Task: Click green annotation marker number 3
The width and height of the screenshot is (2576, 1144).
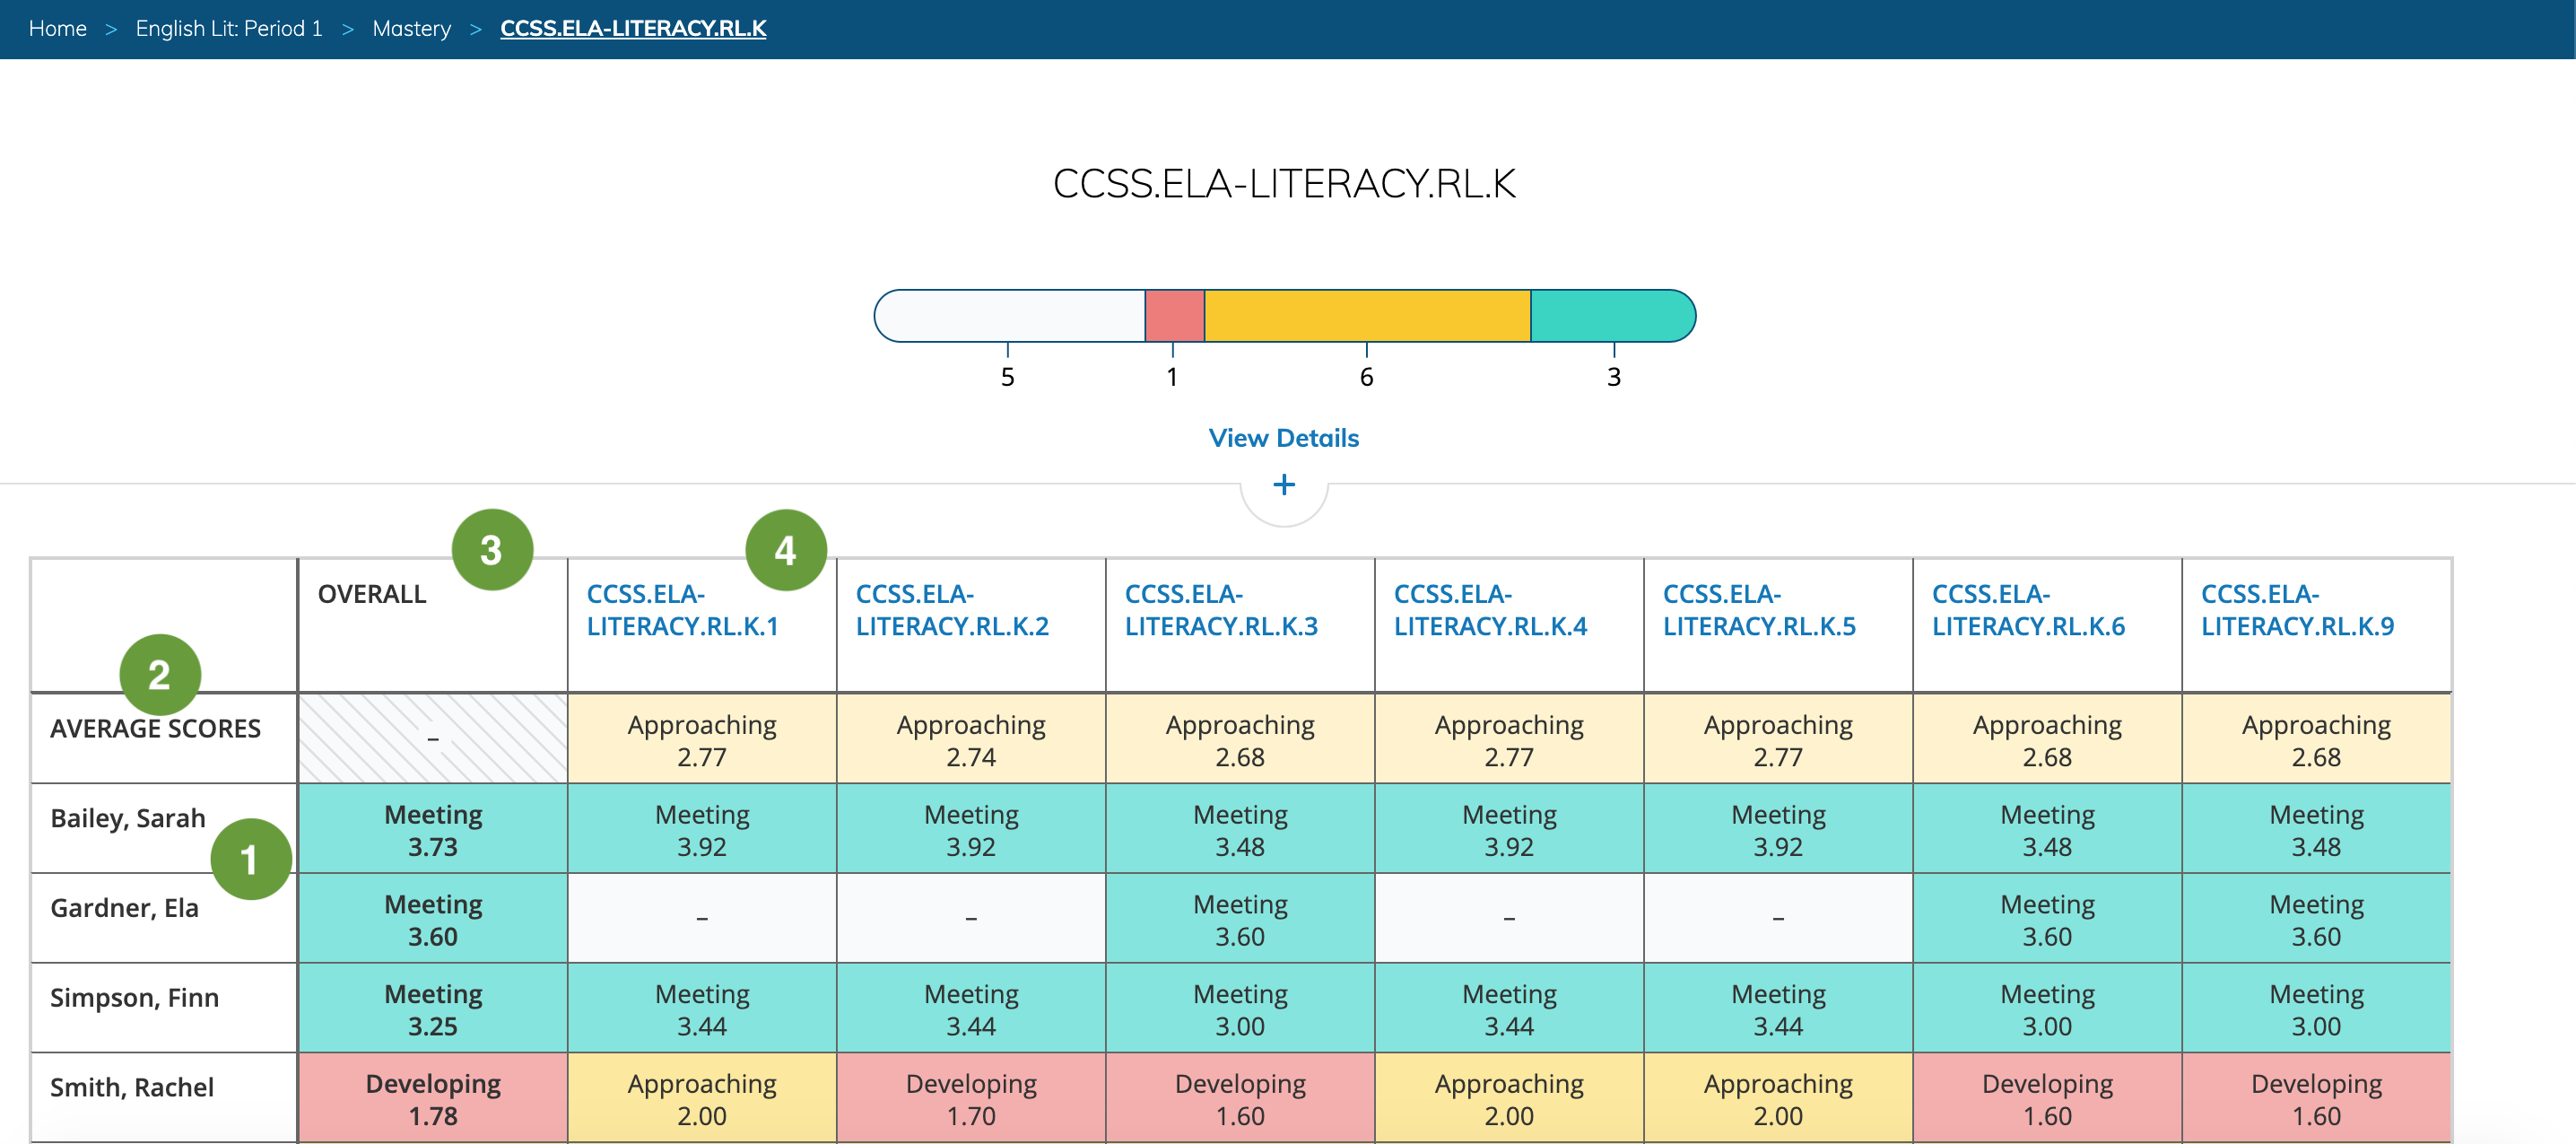Action: click(491, 550)
